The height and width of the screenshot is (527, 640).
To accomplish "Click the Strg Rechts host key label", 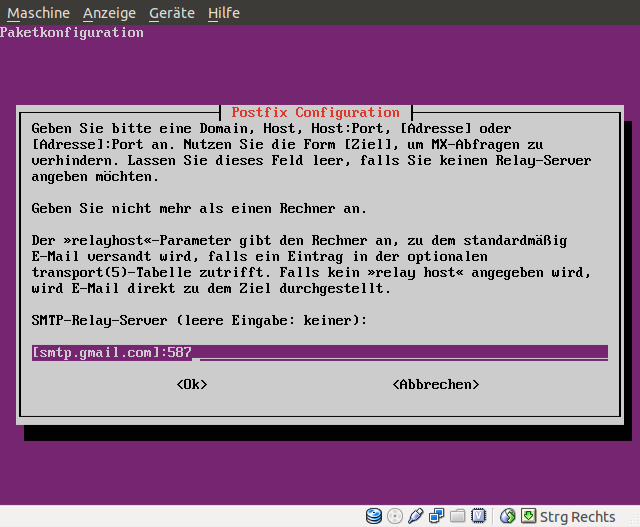I will coord(577,517).
